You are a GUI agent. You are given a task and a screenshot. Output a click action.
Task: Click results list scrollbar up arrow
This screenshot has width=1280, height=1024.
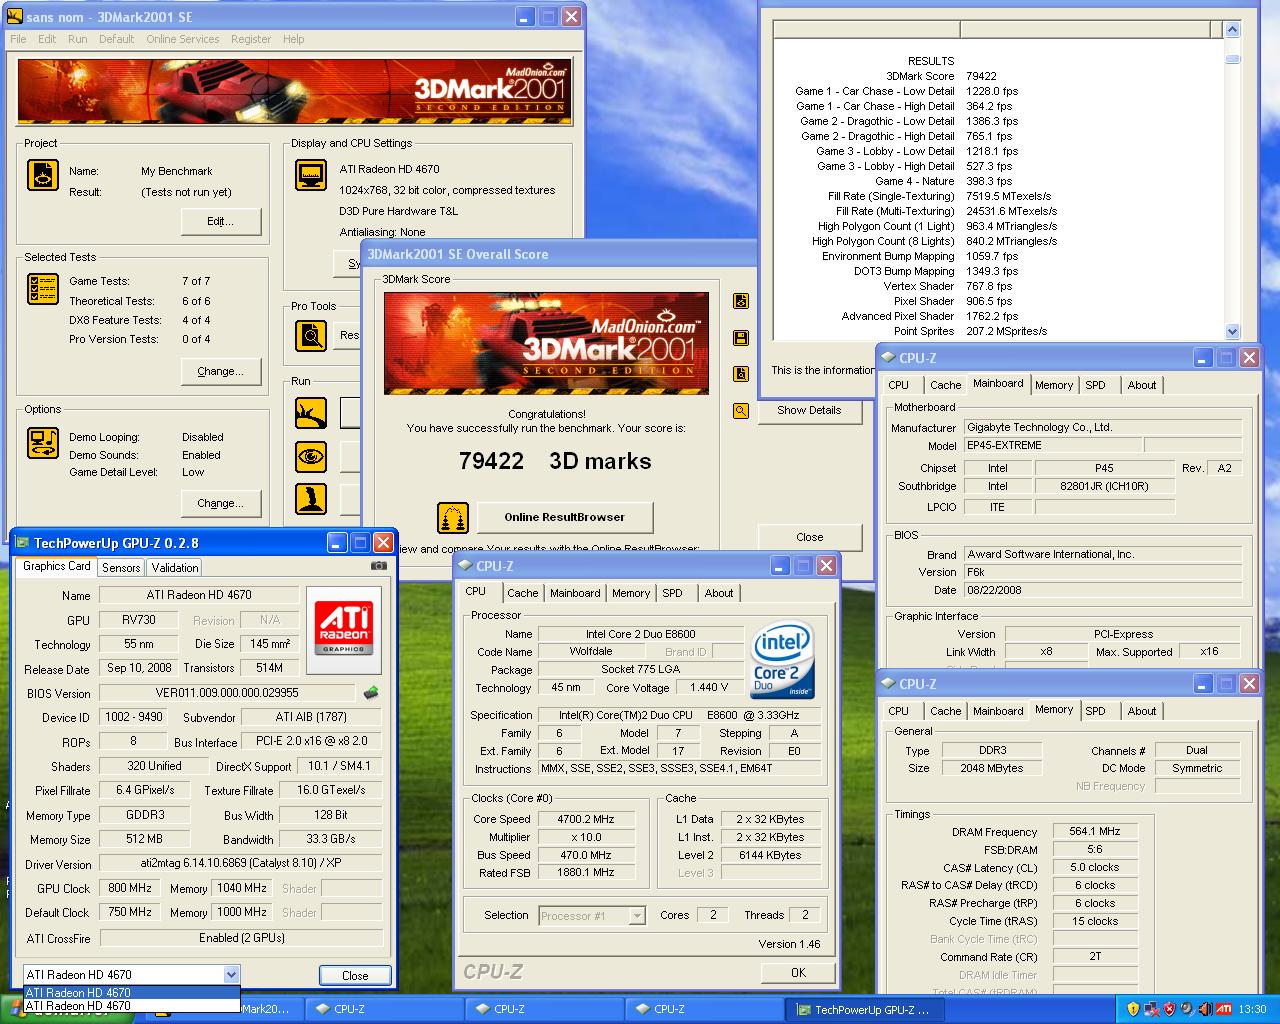[1232, 30]
